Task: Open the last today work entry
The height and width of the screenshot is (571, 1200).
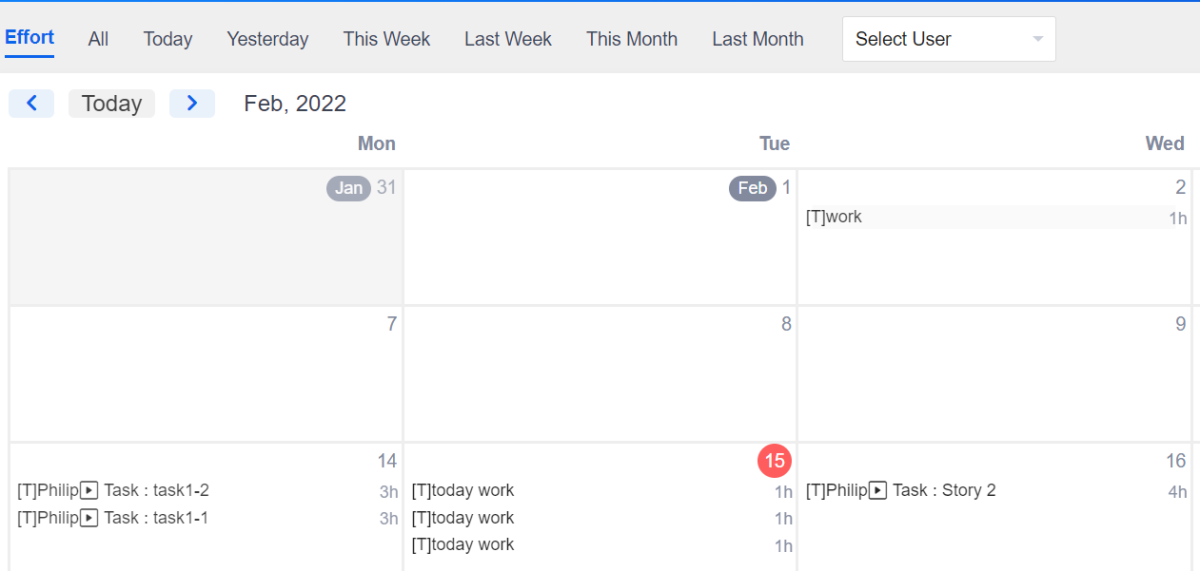Action: [x=463, y=545]
